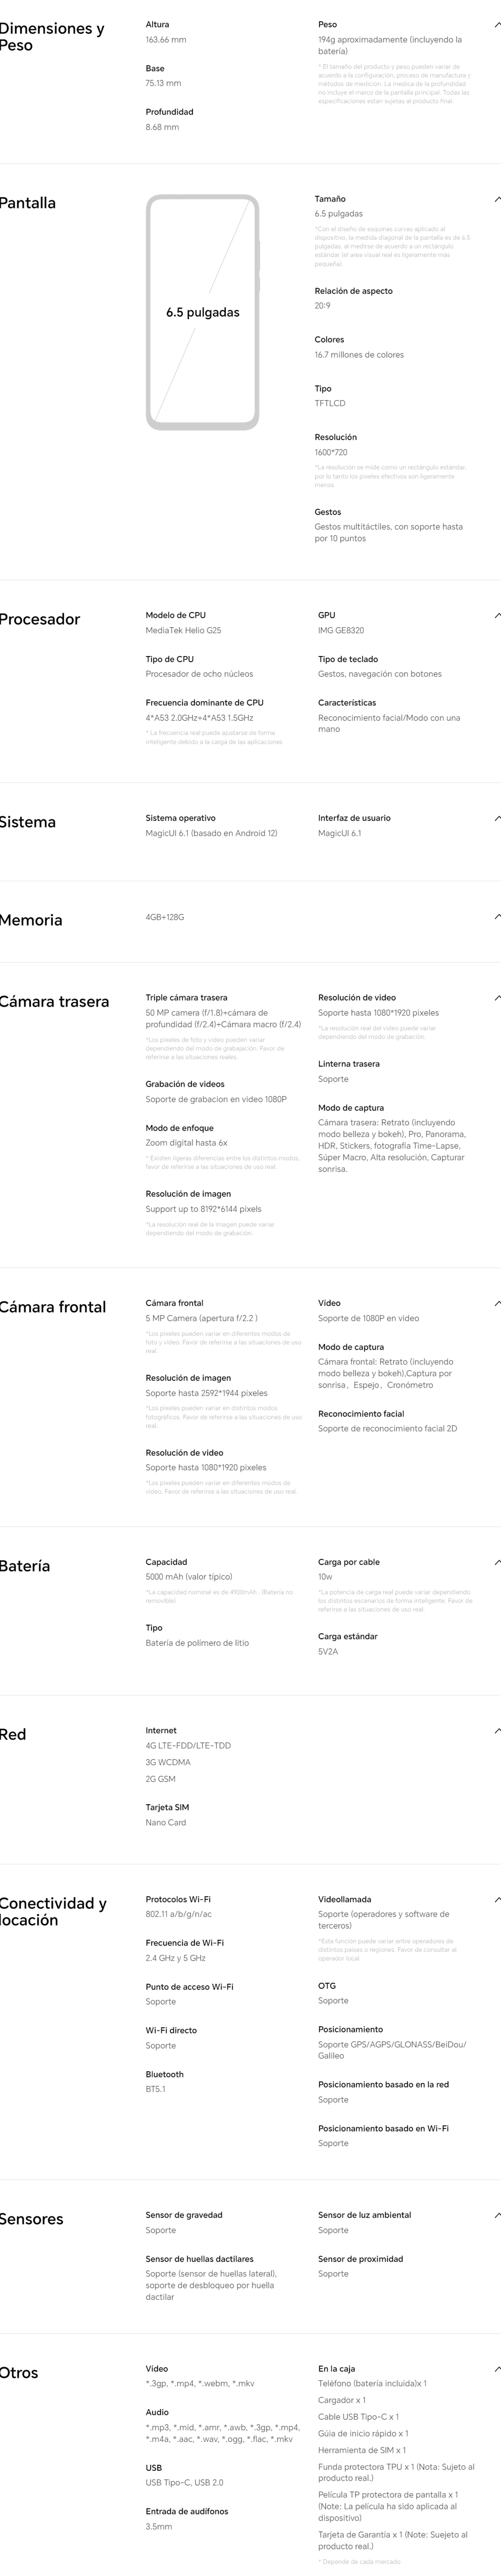Collapse the Red section chevron
This screenshot has height=2576, width=501.
(x=496, y=1731)
